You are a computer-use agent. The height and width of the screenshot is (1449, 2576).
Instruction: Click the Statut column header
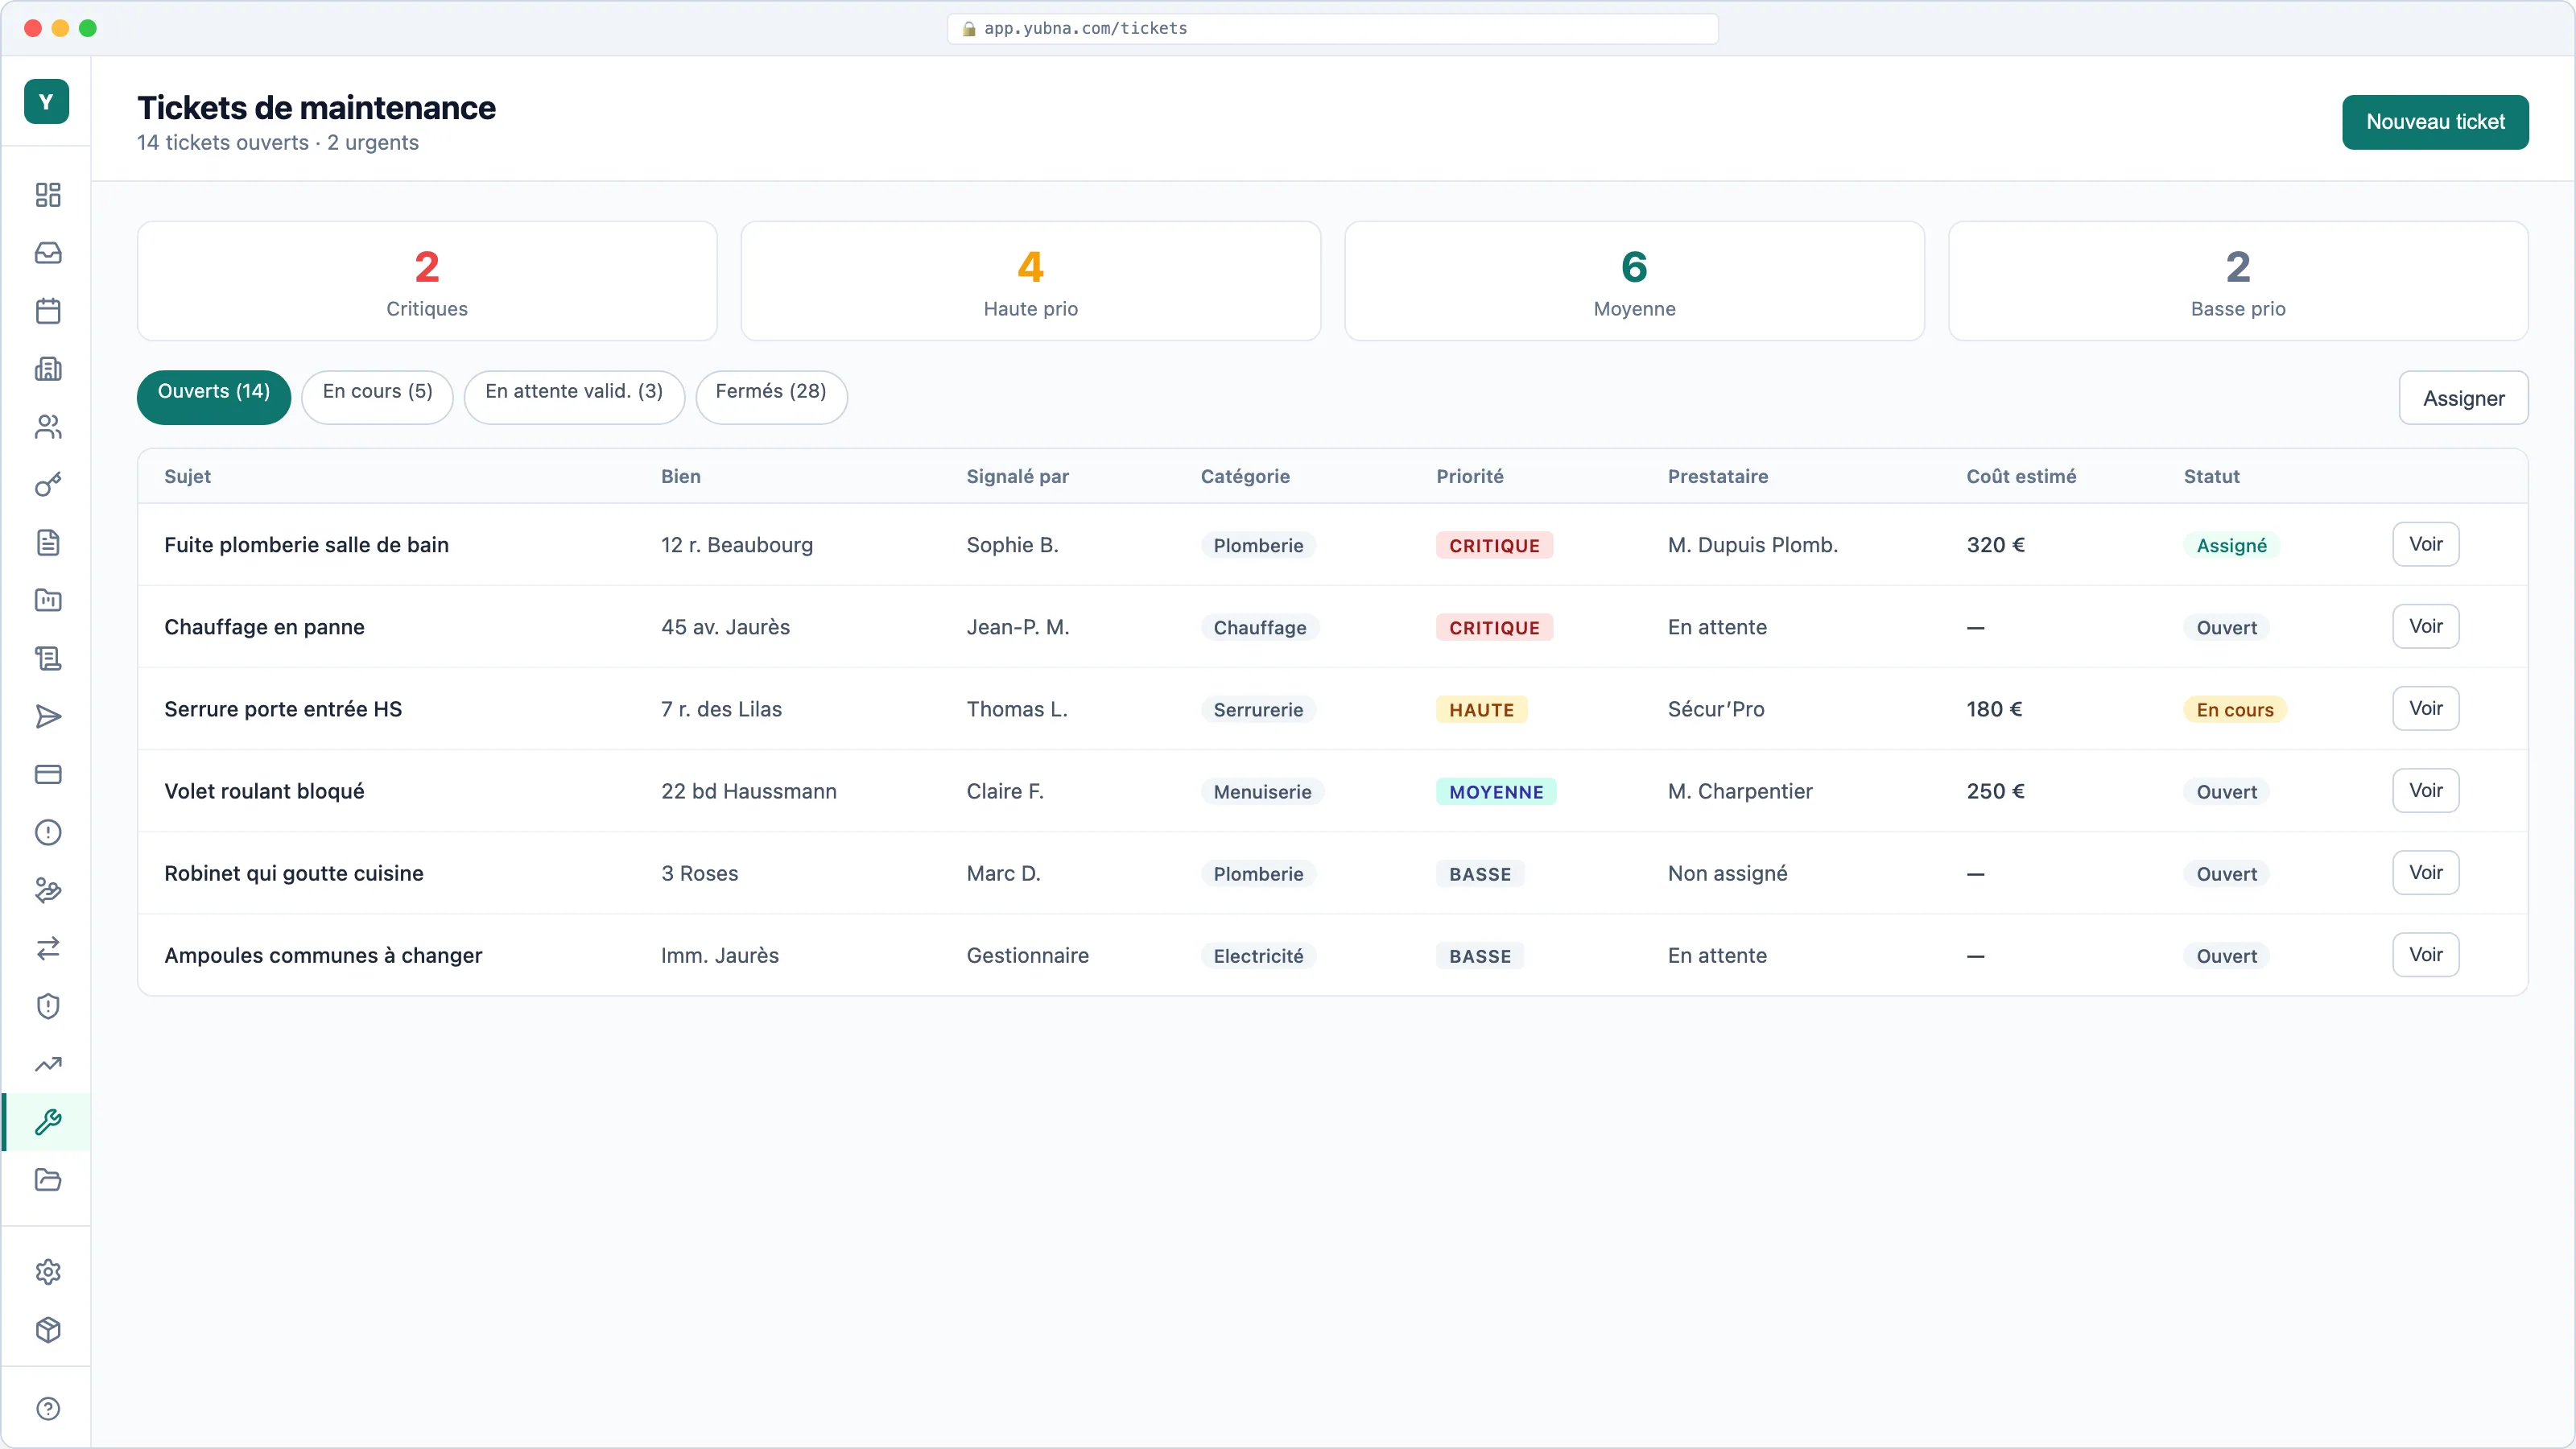(2211, 476)
